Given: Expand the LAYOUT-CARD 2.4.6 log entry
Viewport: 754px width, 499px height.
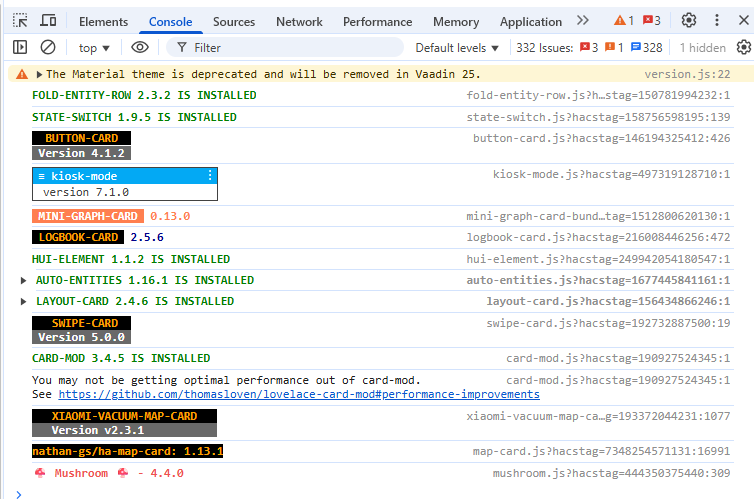Looking at the screenshot, I should (23, 301).
